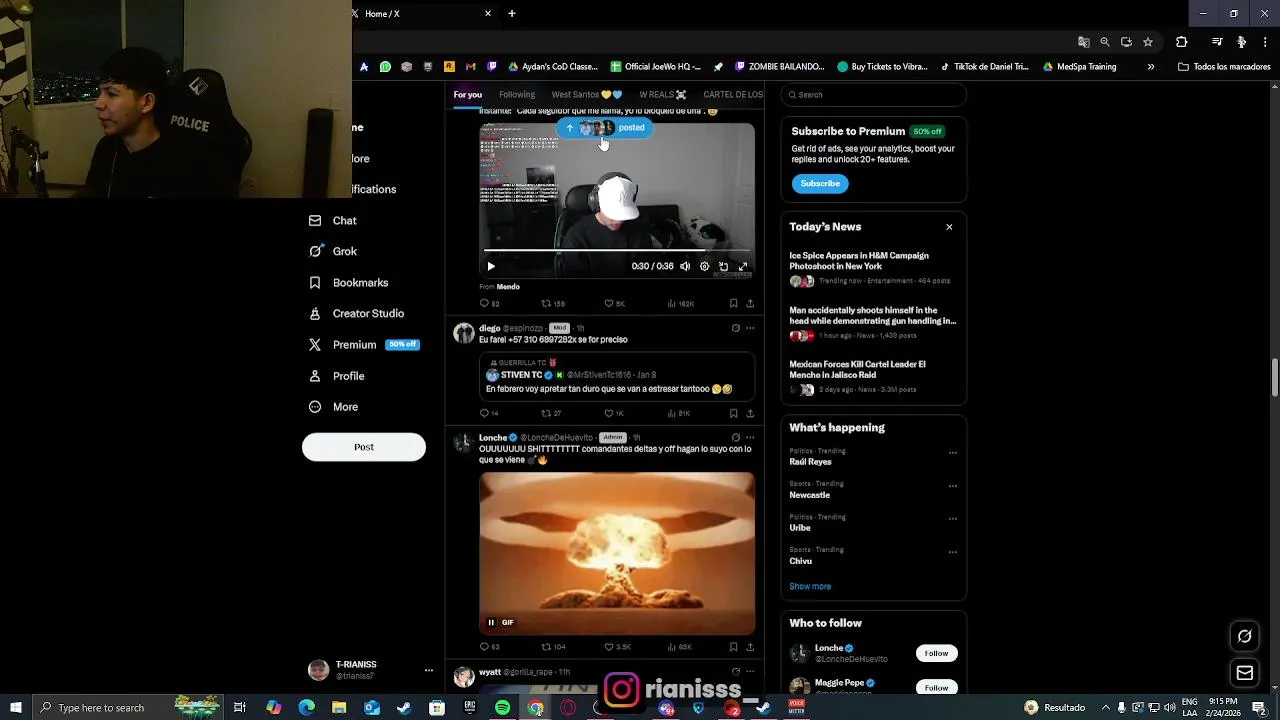Open Profile in the sidebar
Image resolution: width=1280 pixels, height=720 pixels.
click(336, 376)
